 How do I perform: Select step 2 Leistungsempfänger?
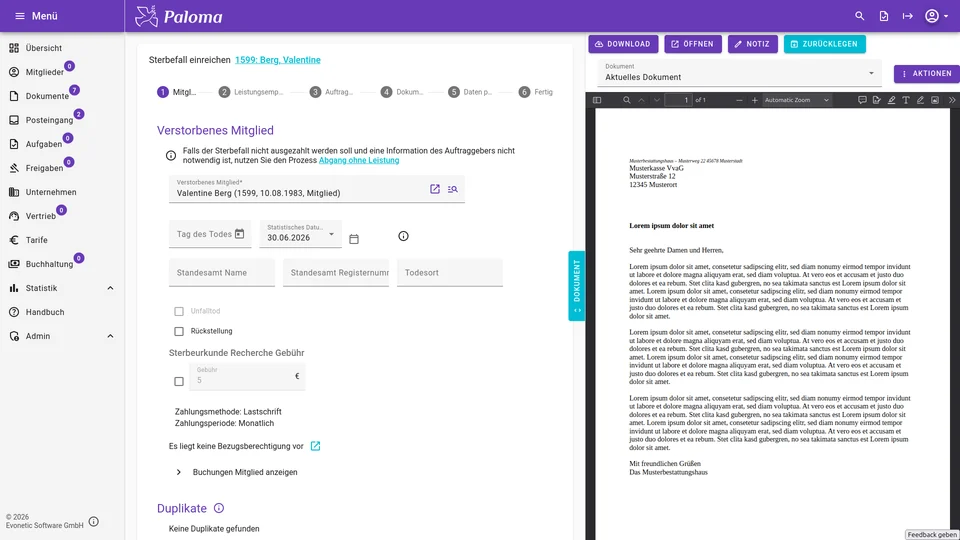click(x=251, y=92)
